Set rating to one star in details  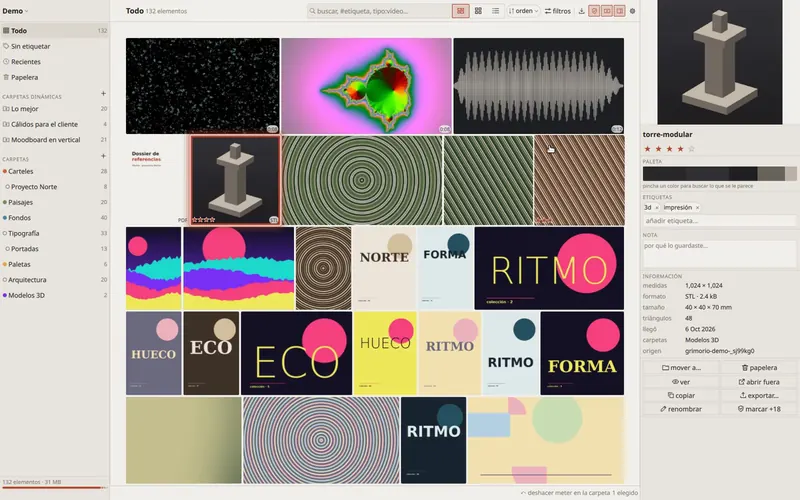[x=647, y=149]
